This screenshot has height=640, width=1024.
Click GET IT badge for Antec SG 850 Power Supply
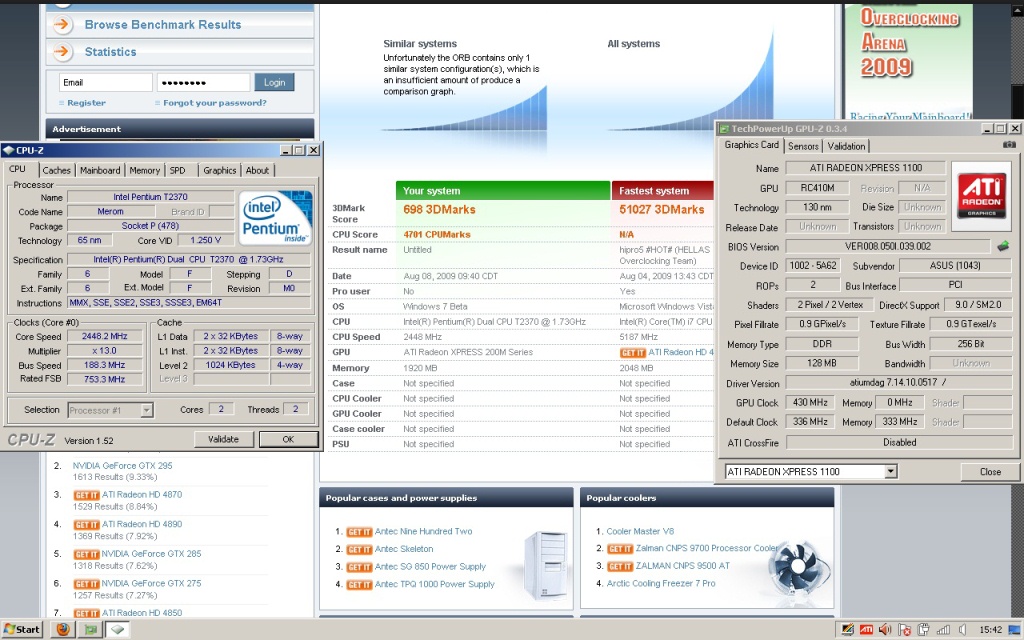pos(359,567)
